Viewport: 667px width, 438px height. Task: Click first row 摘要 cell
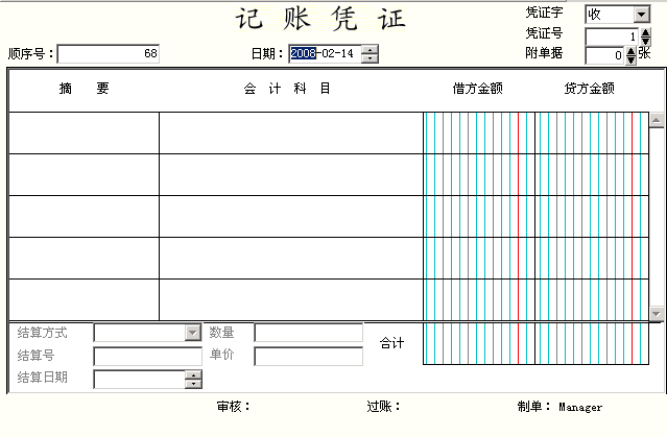tap(84, 133)
